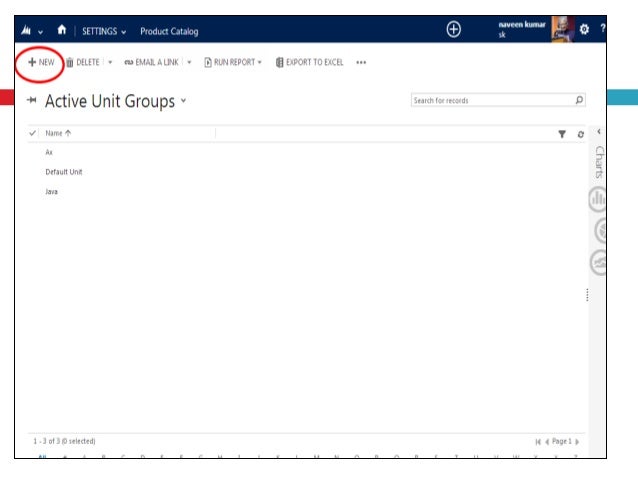Open the dropdown beside the CRM logo

coord(40,32)
